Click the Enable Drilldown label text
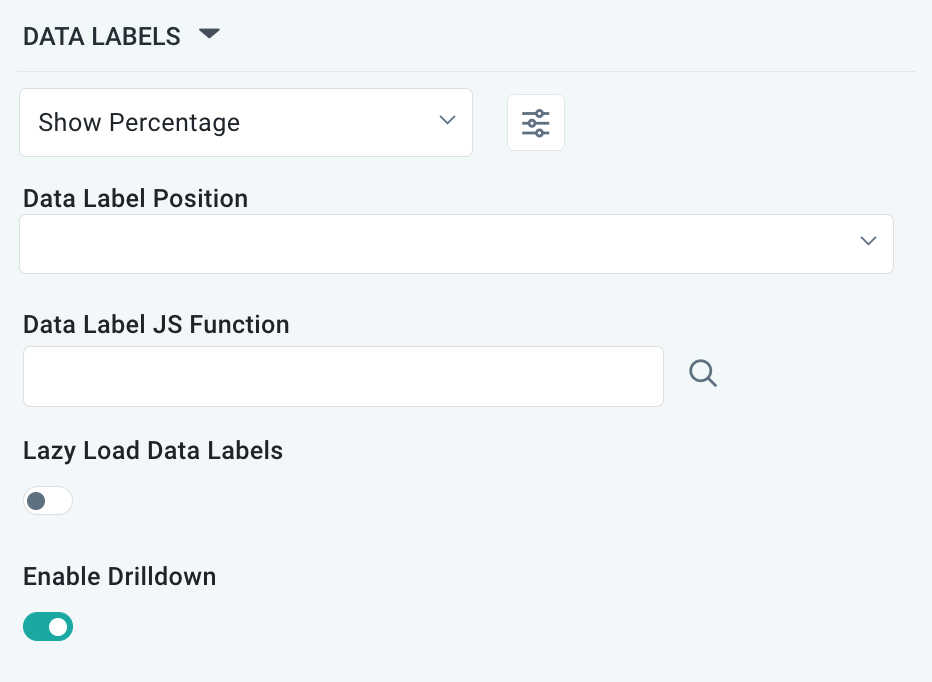Image resolution: width=932 pixels, height=682 pixels. pos(119,576)
